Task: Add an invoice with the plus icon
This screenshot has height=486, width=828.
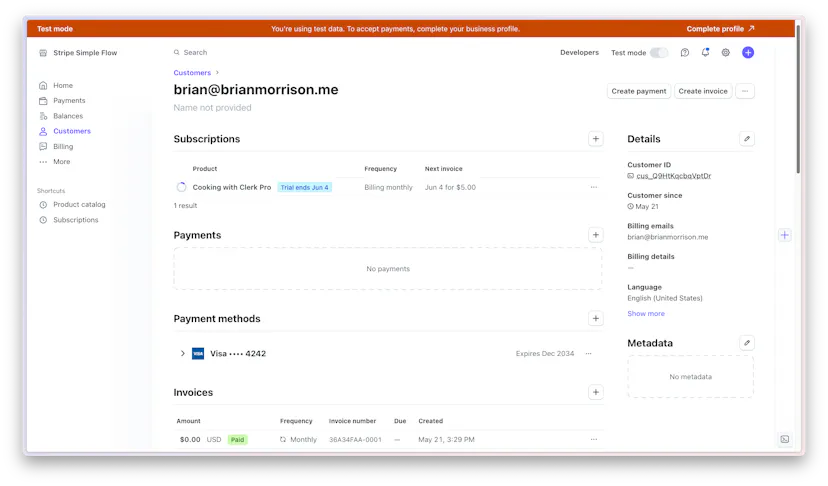Action: (596, 392)
